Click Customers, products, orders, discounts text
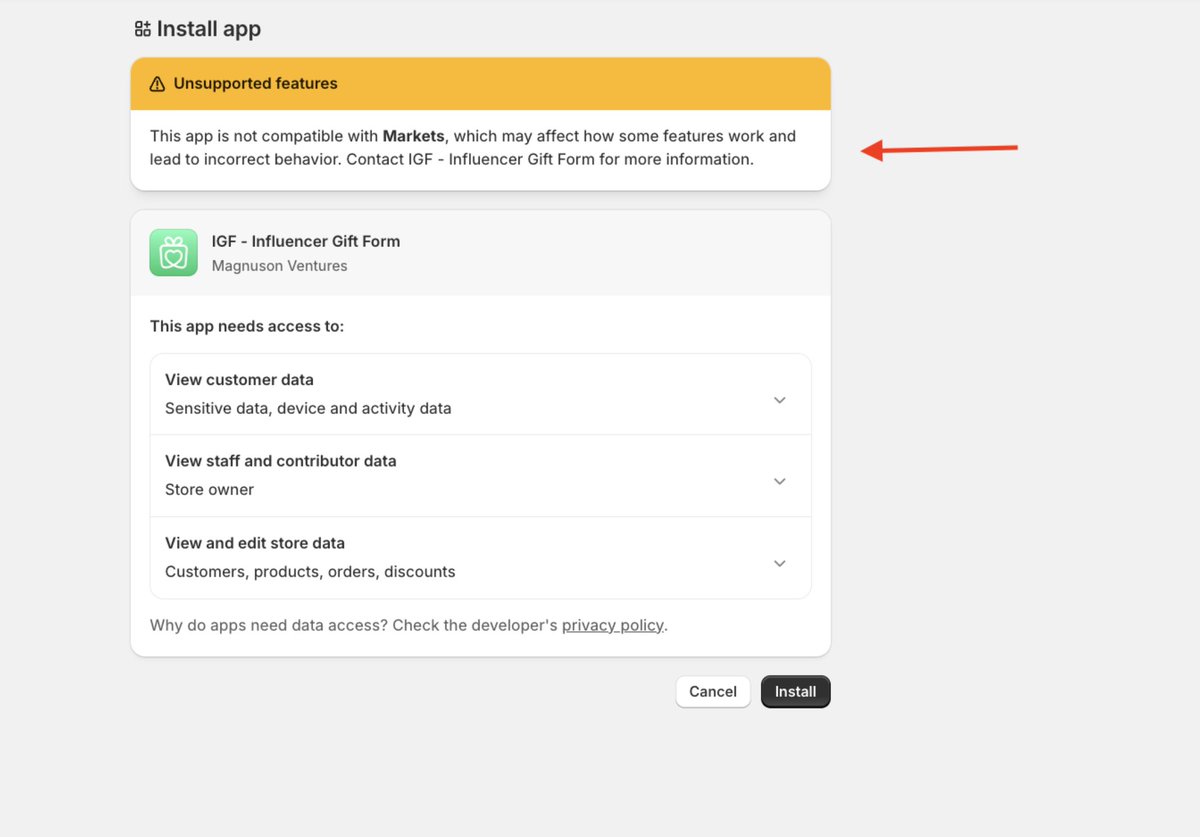This screenshot has height=837, width=1200. pos(310,572)
